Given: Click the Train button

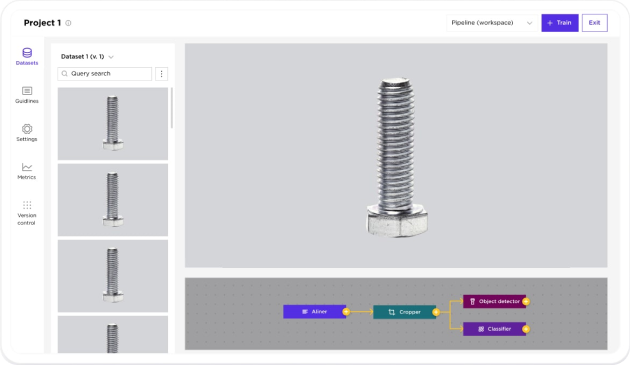Looking at the screenshot, I should 560,23.
